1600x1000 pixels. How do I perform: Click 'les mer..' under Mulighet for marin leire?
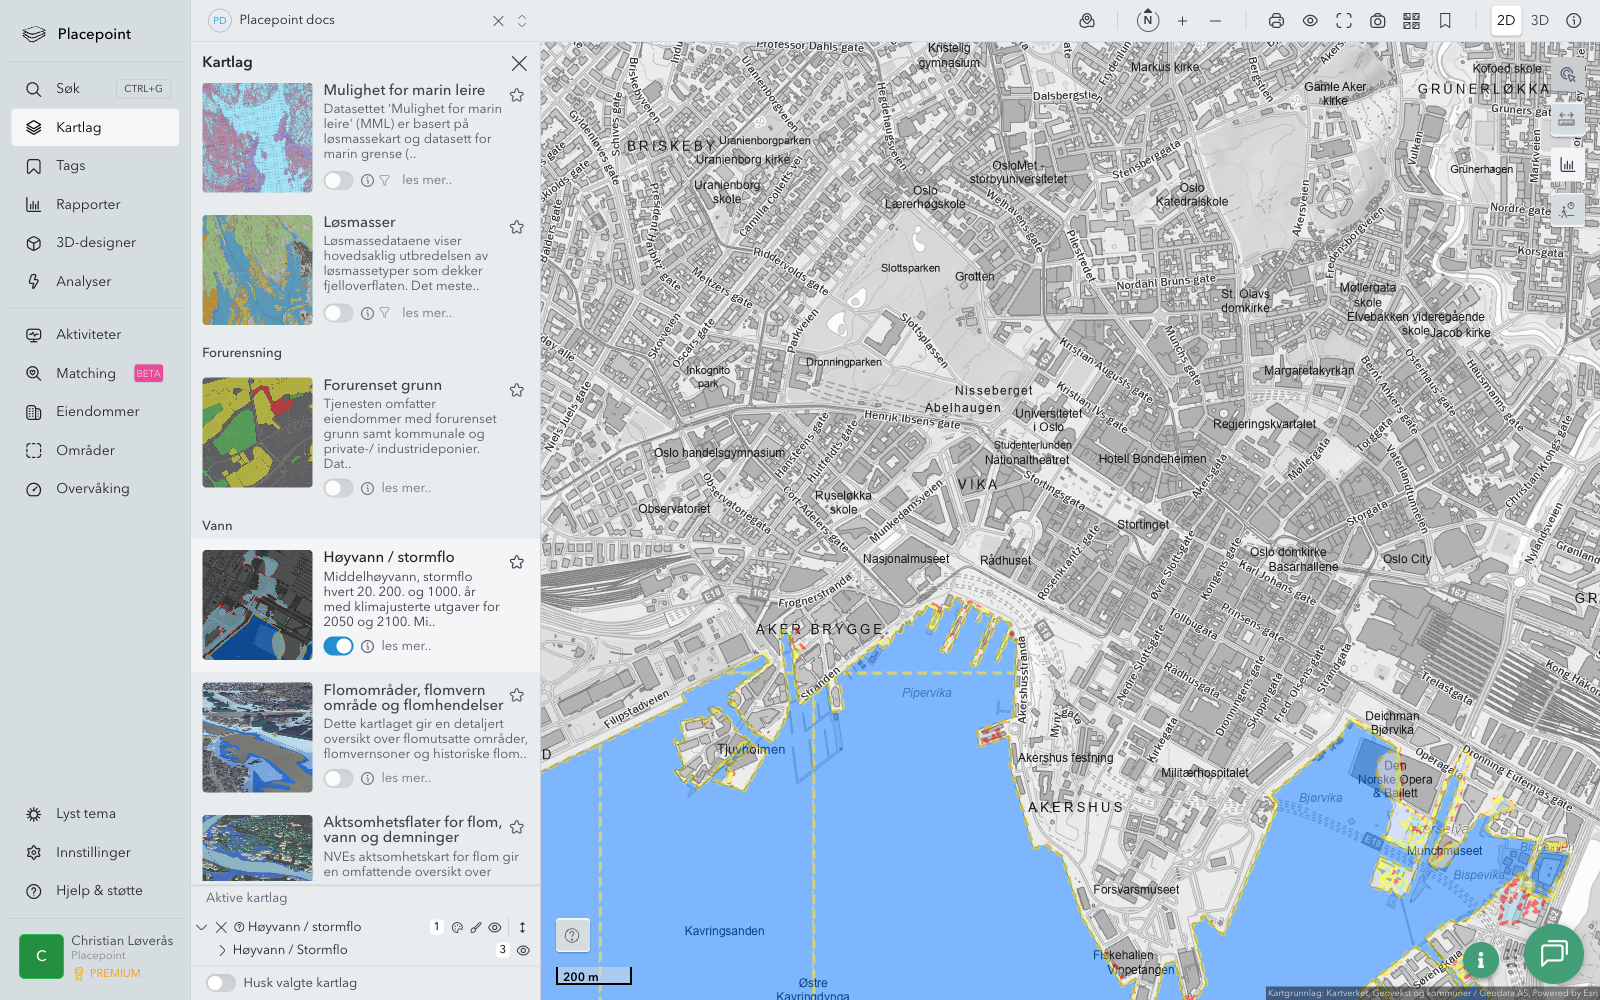click(x=427, y=180)
